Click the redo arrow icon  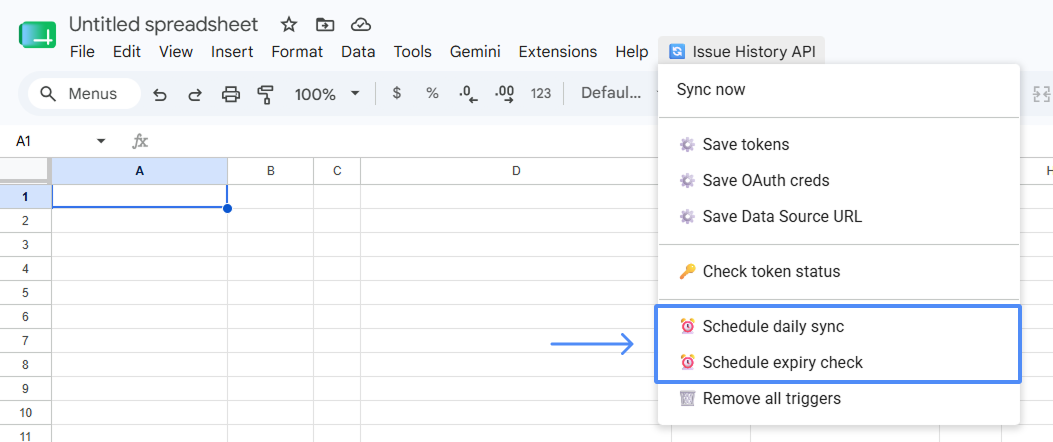pos(195,94)
